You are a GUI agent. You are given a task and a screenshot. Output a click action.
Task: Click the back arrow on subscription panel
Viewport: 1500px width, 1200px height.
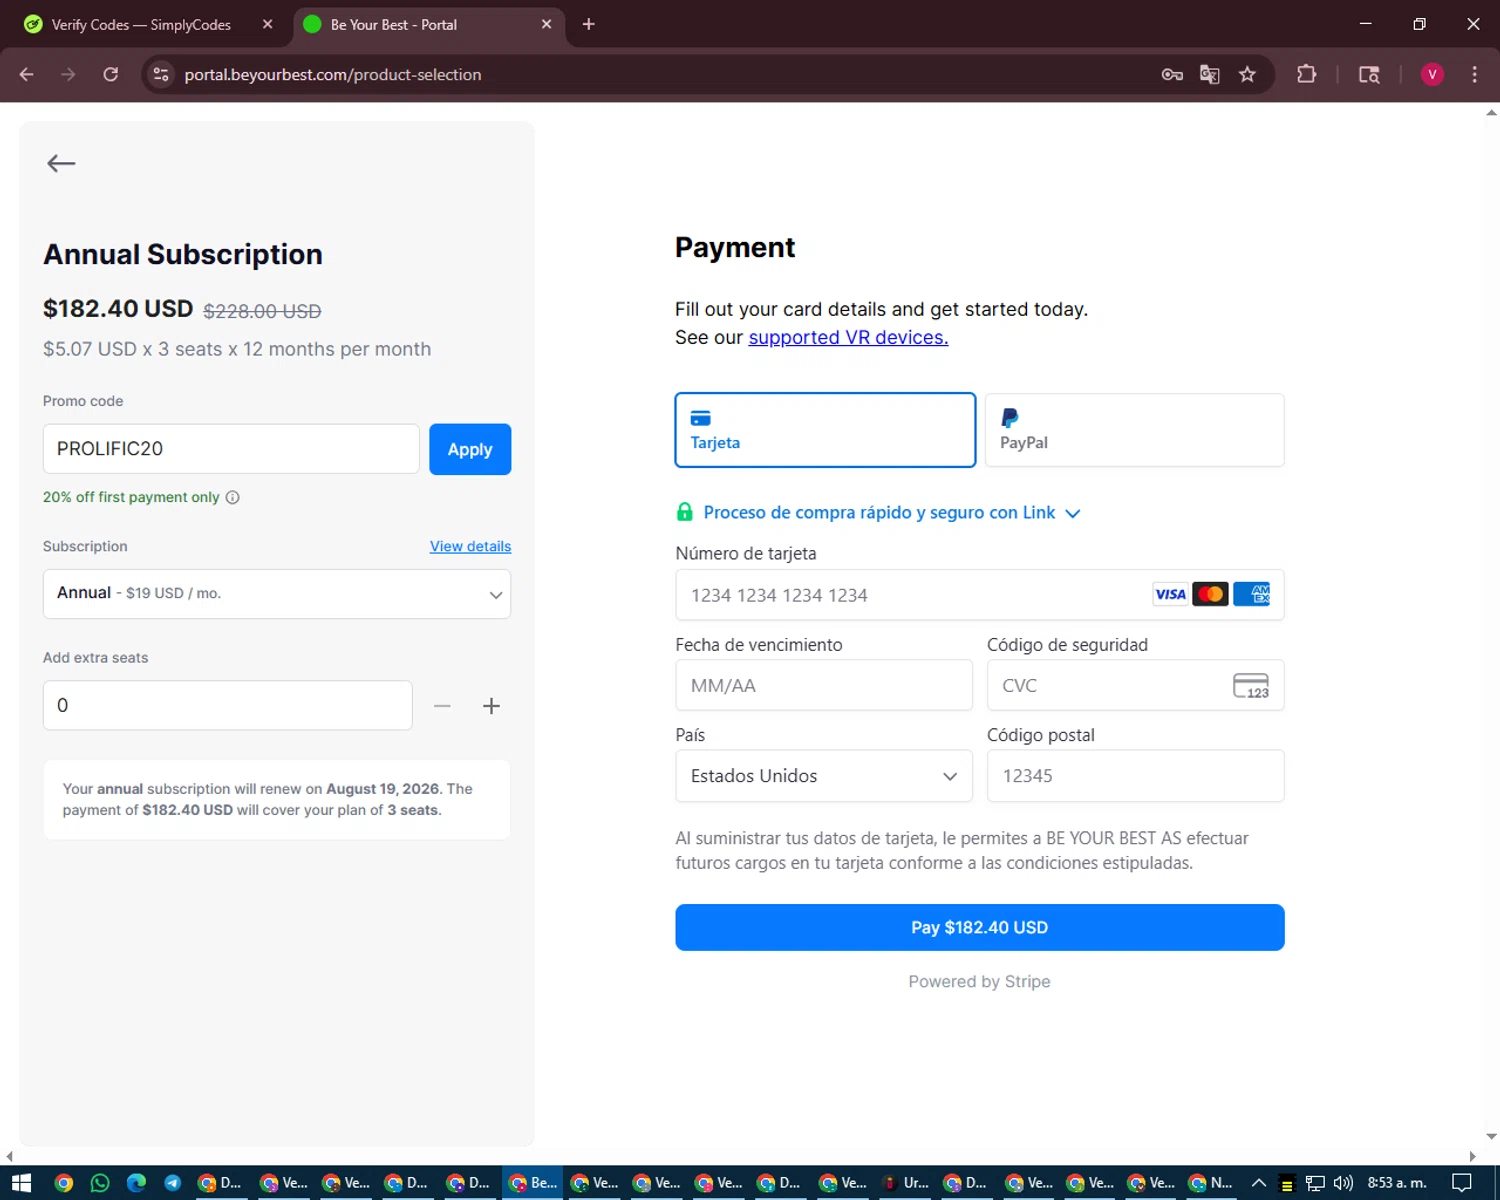pyautogui.click(x=61, y=163)
